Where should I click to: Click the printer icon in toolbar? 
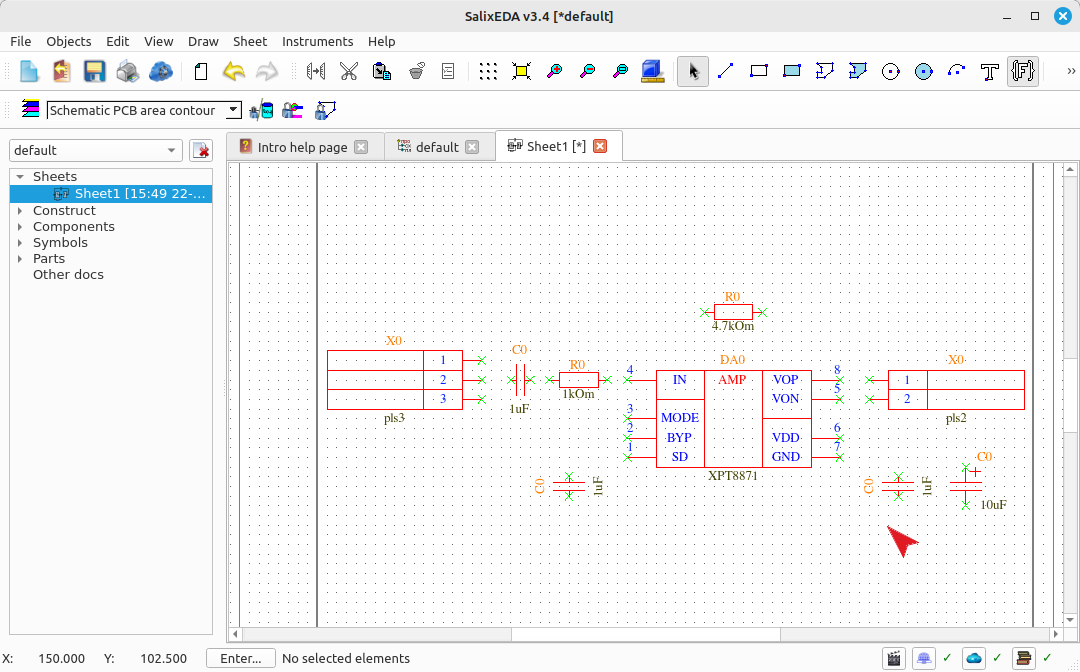[x=127, y=71]
